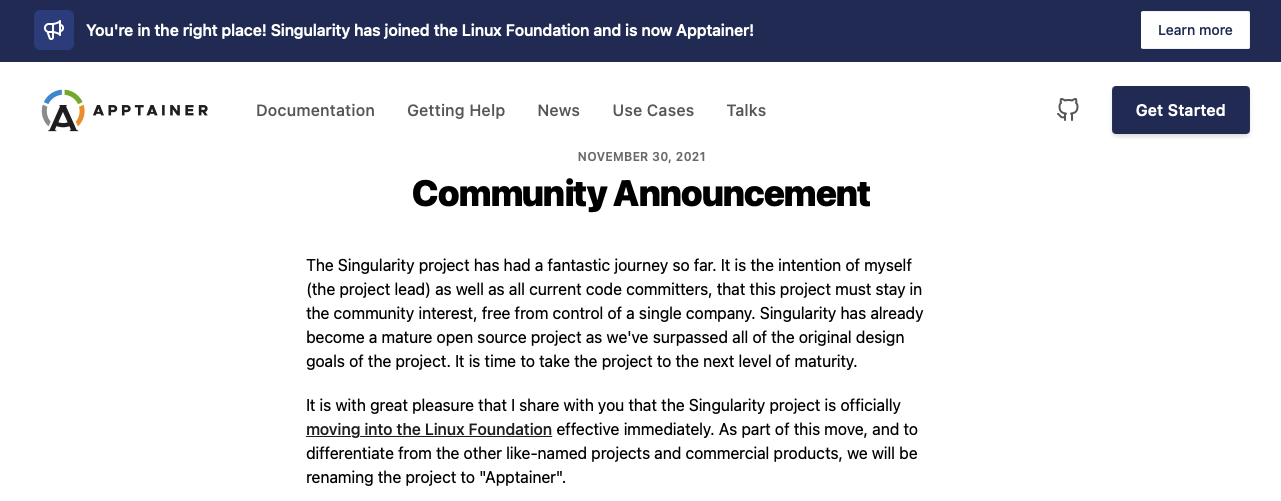Navigate to Use Cases

pyautogui.click(x=653, y=110)
